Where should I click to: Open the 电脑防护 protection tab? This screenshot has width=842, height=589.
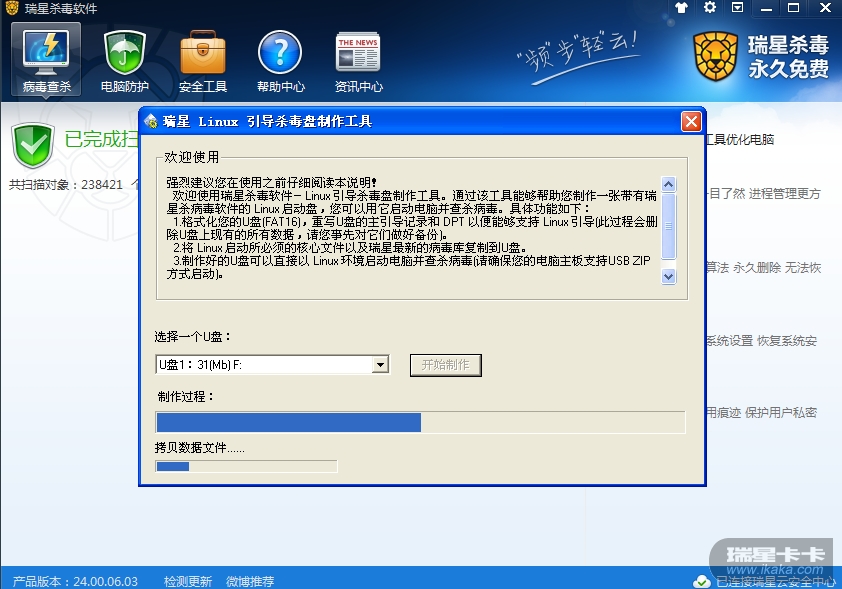tap(125, 61)
